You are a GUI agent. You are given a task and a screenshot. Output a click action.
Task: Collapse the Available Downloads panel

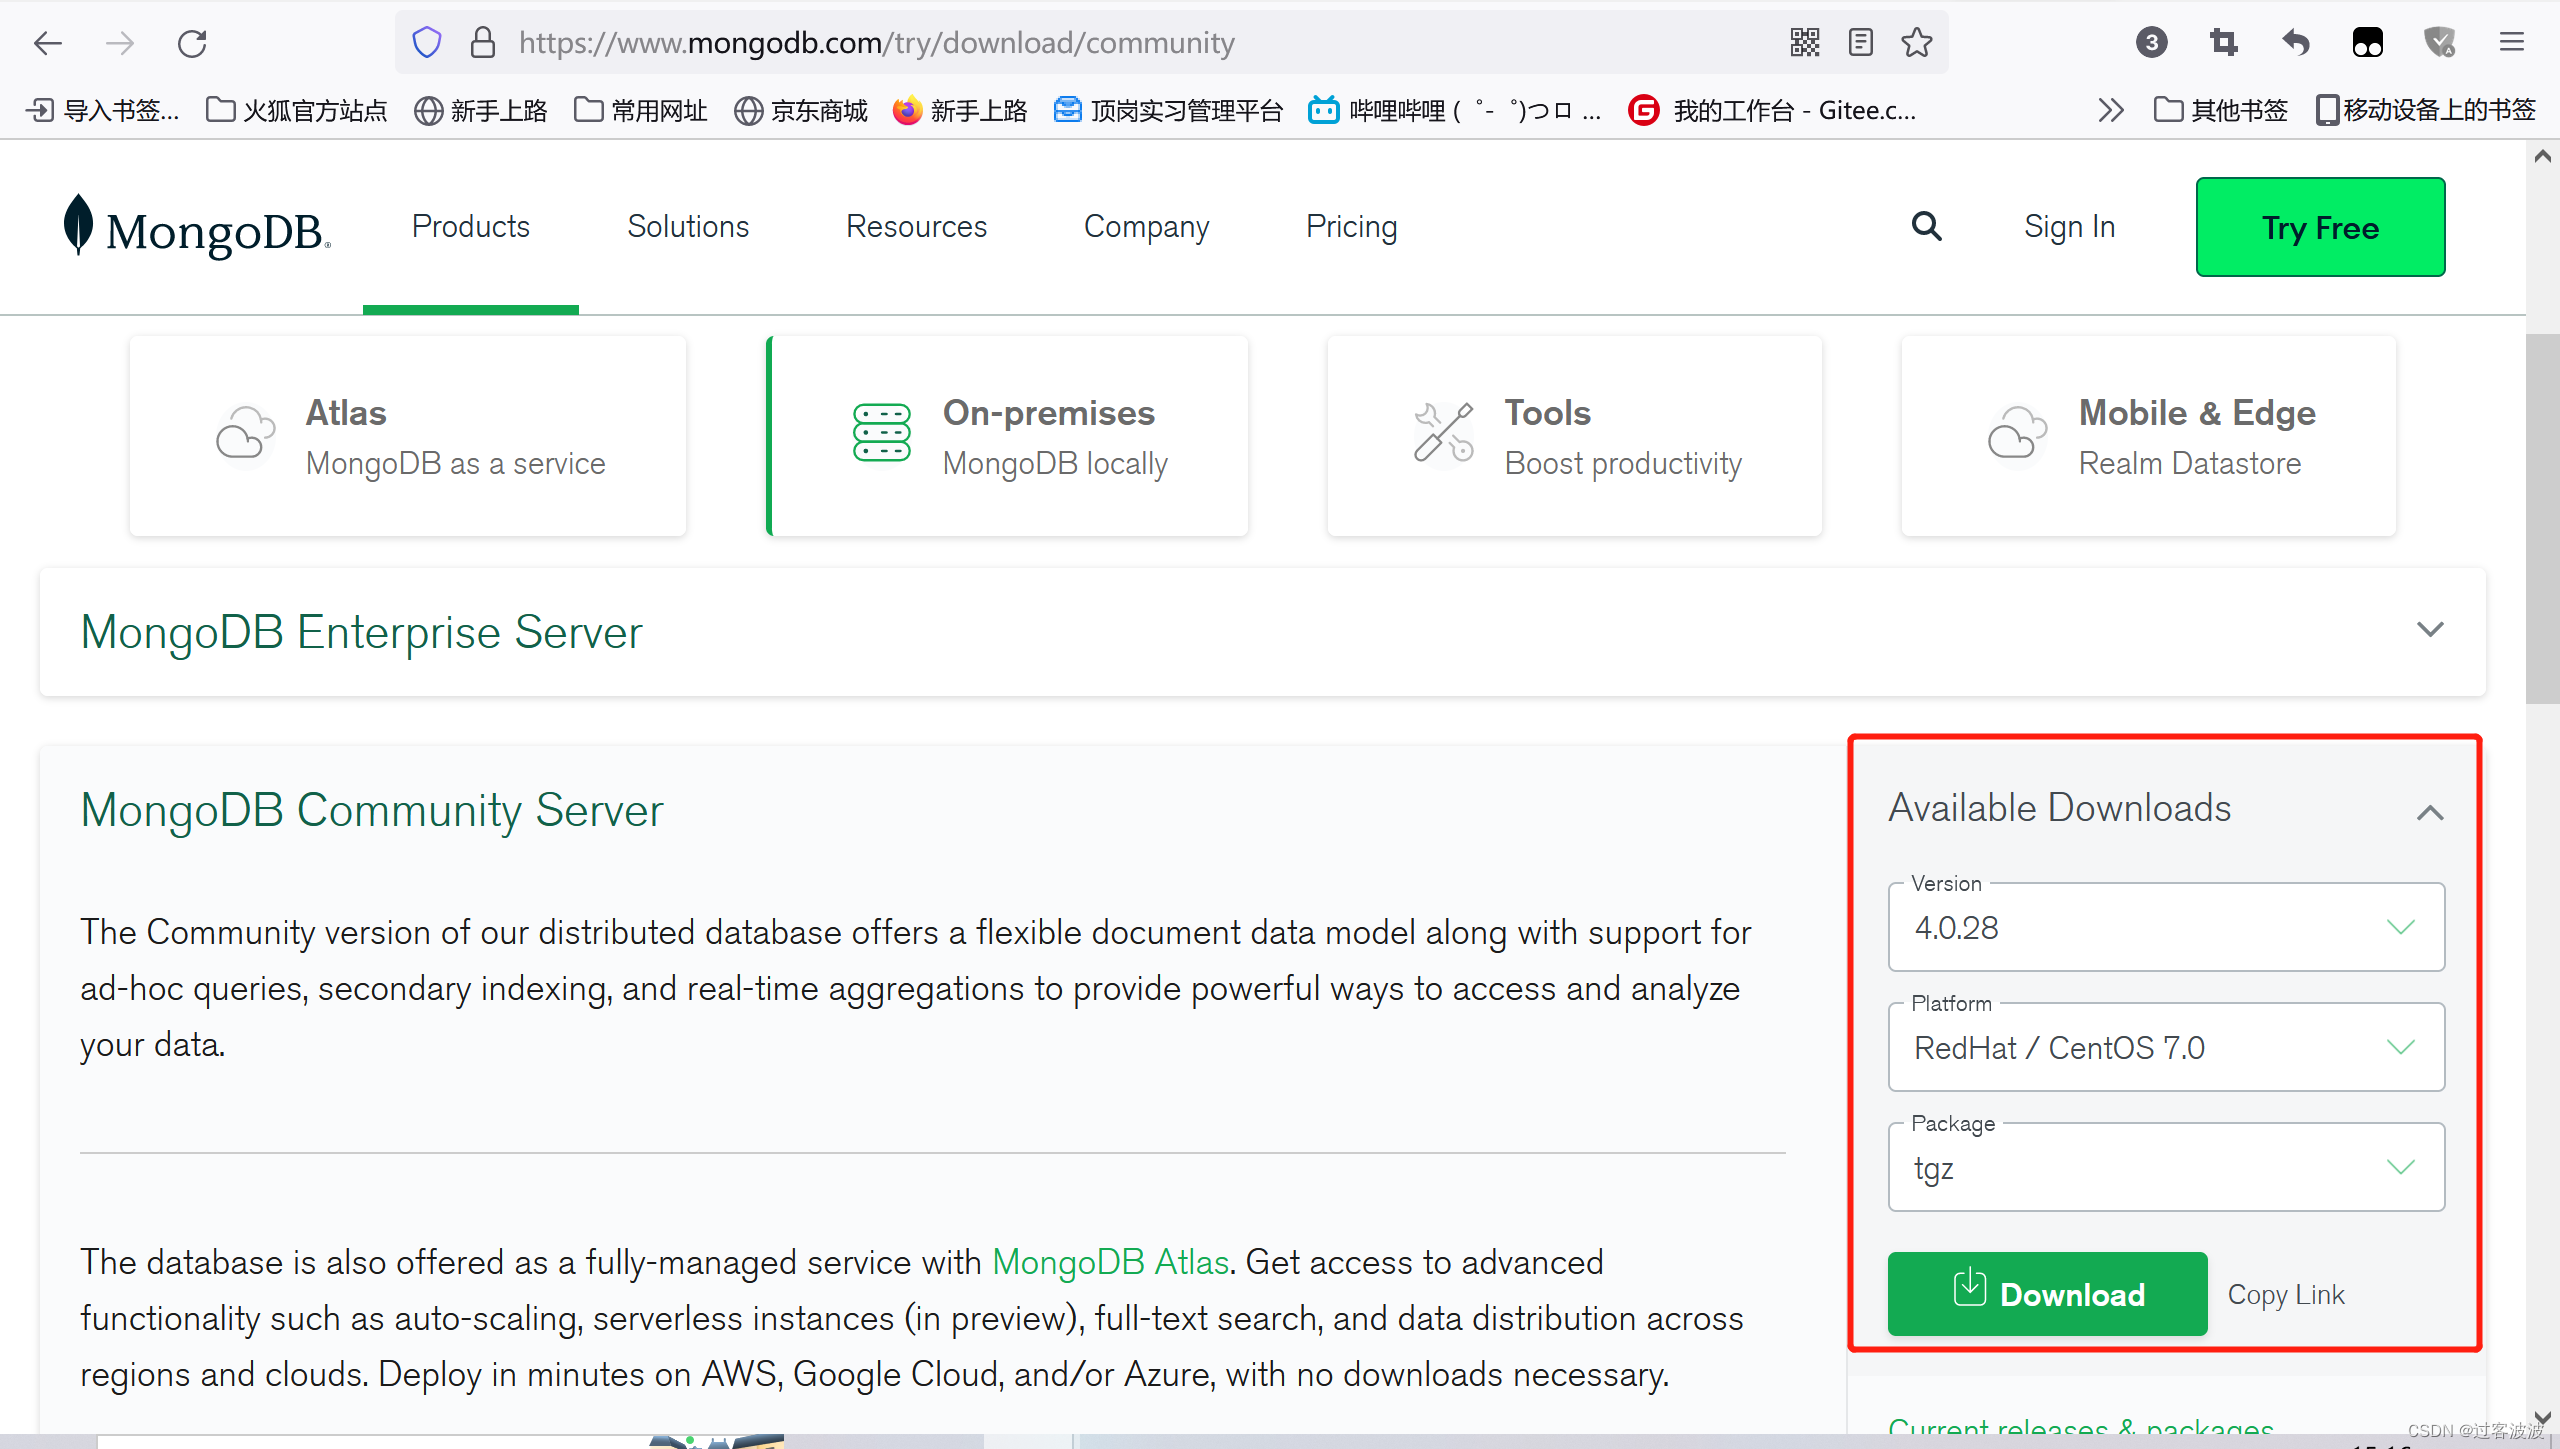point(2430,812)
